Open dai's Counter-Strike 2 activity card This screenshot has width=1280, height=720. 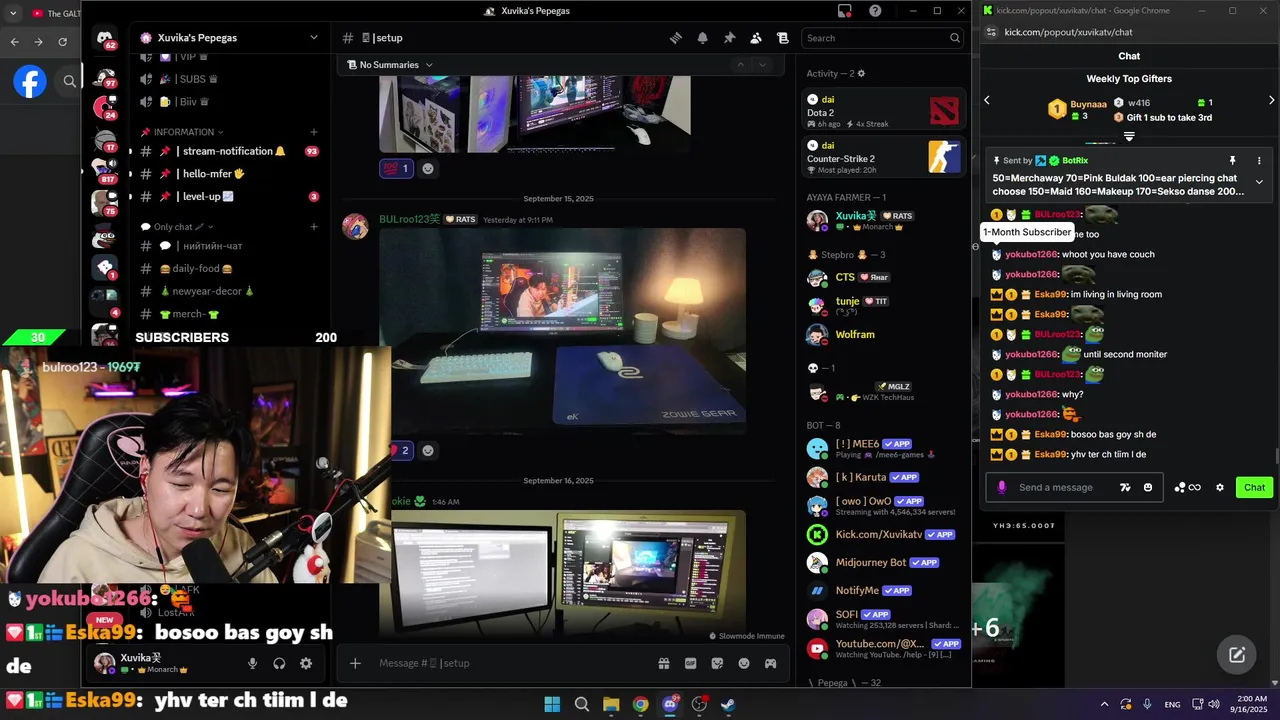pos(884,157)
